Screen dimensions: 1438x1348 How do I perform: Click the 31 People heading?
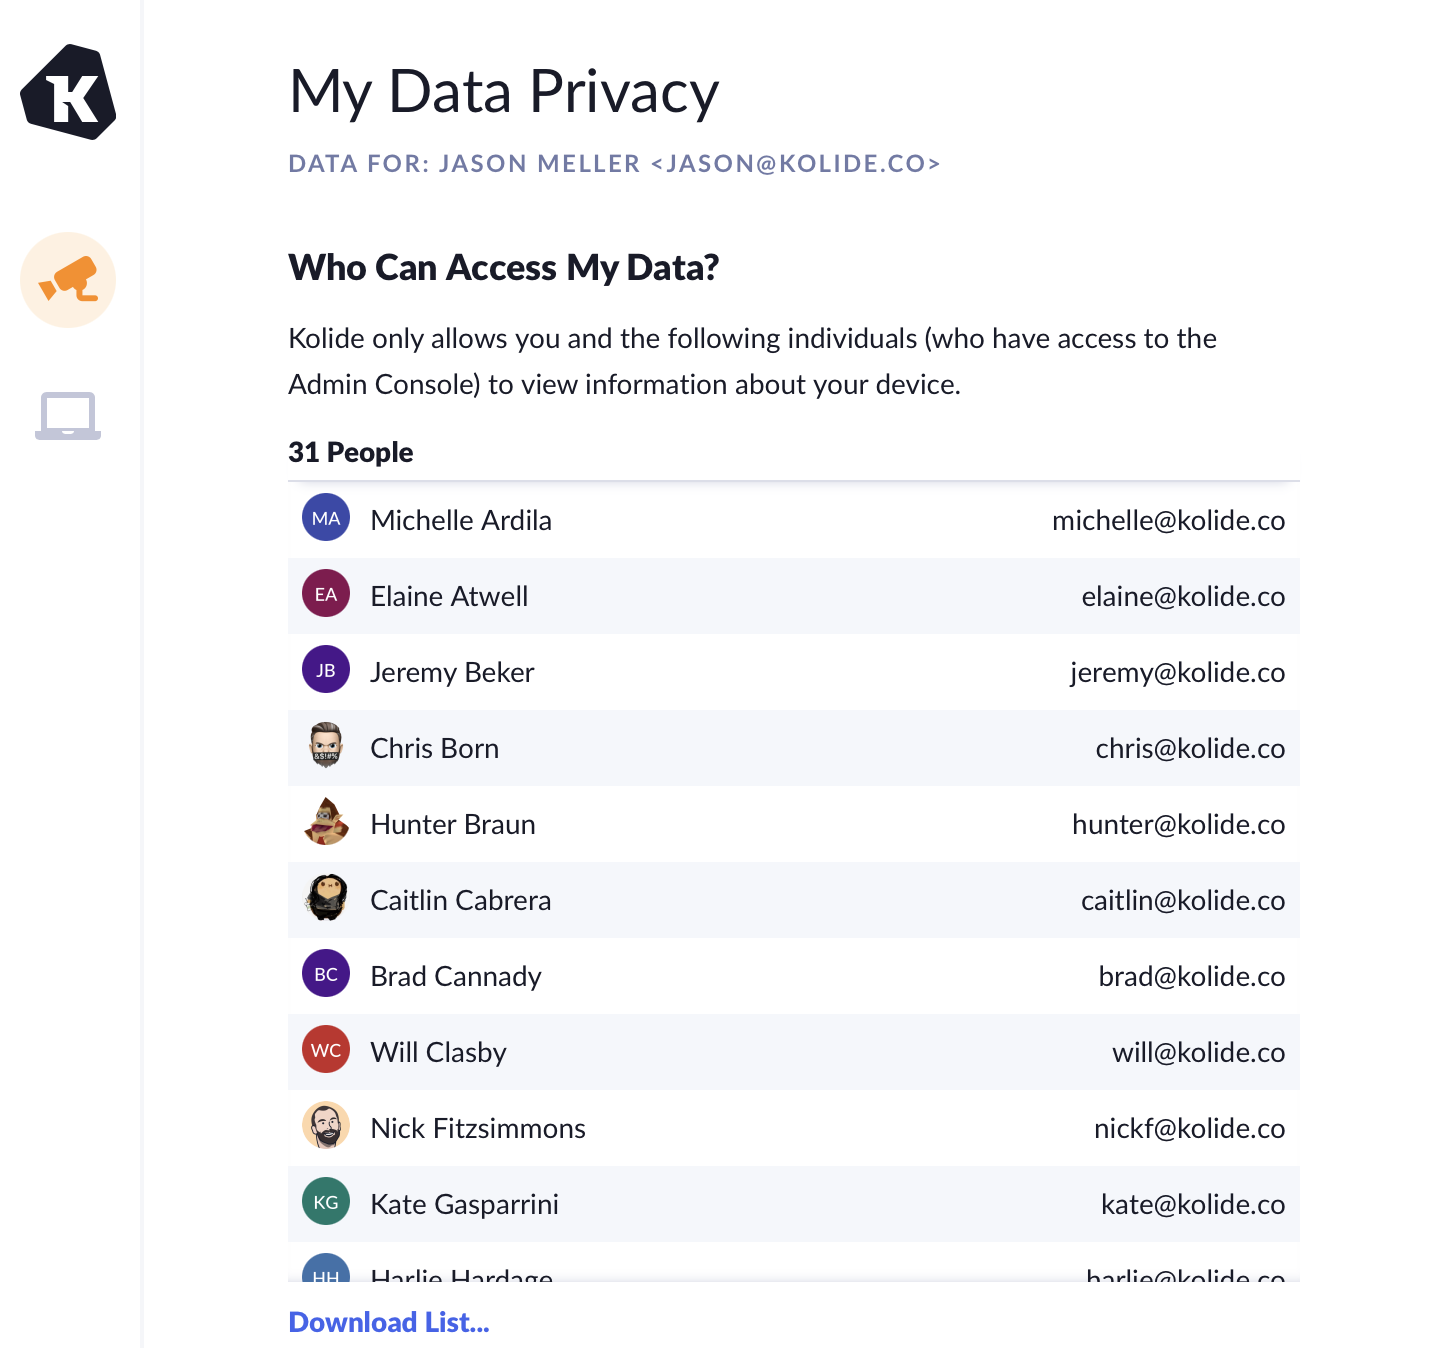coord(351,452)
